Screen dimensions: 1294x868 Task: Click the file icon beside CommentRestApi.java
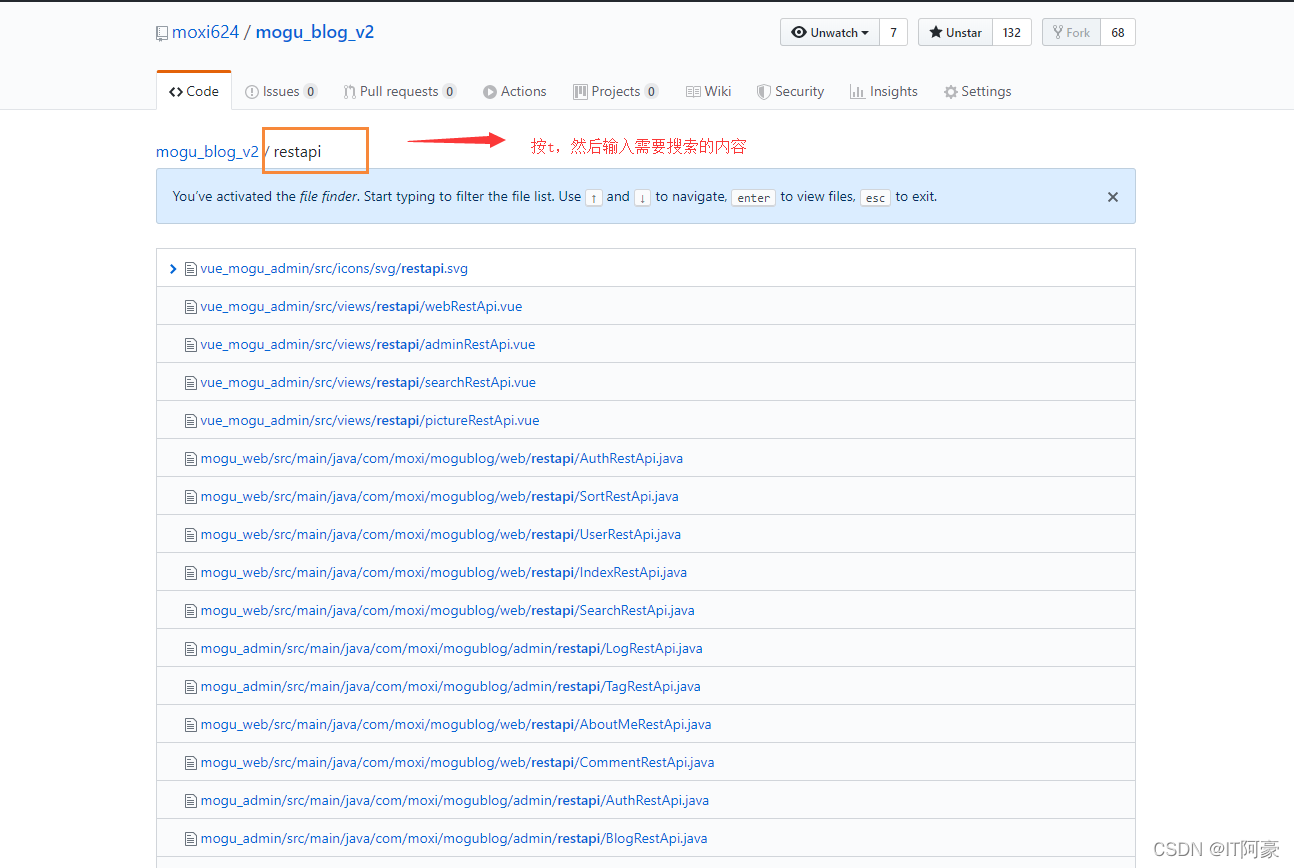190,763
